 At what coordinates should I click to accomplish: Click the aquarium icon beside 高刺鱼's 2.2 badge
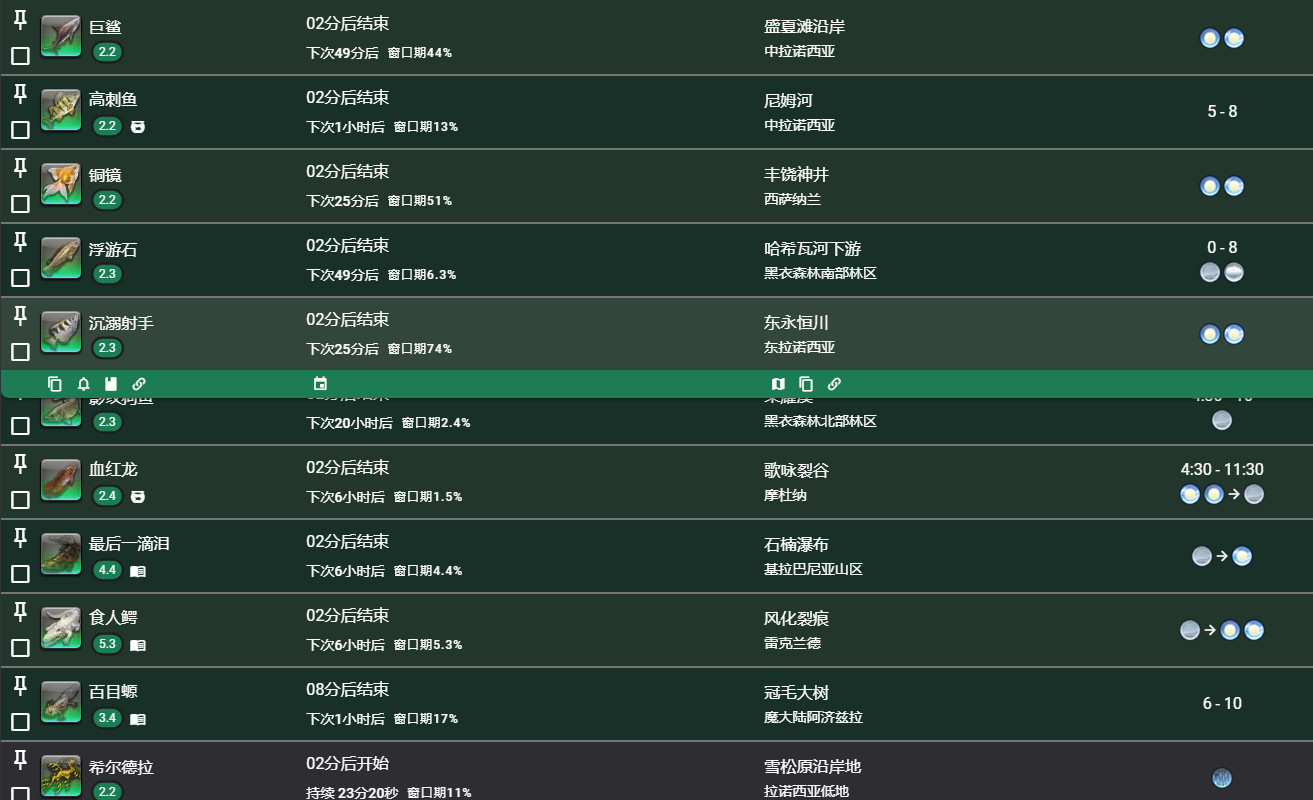point(138,126)
